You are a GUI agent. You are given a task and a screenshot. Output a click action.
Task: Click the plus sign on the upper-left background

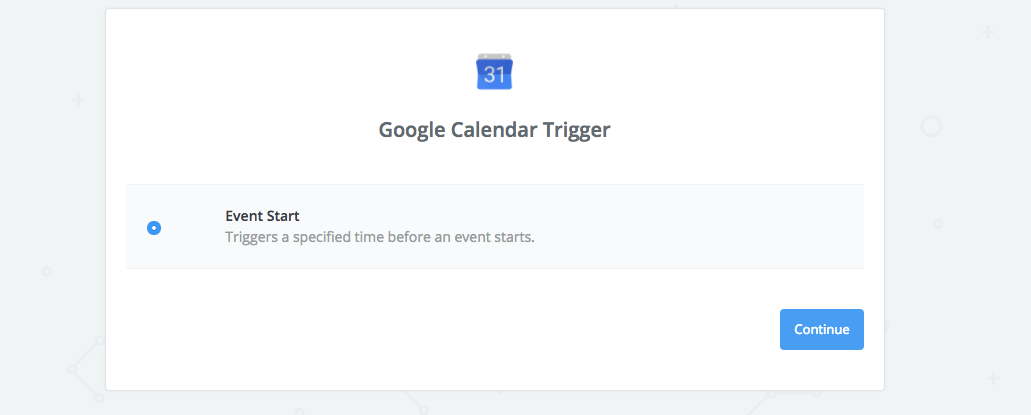click(79, 101)
